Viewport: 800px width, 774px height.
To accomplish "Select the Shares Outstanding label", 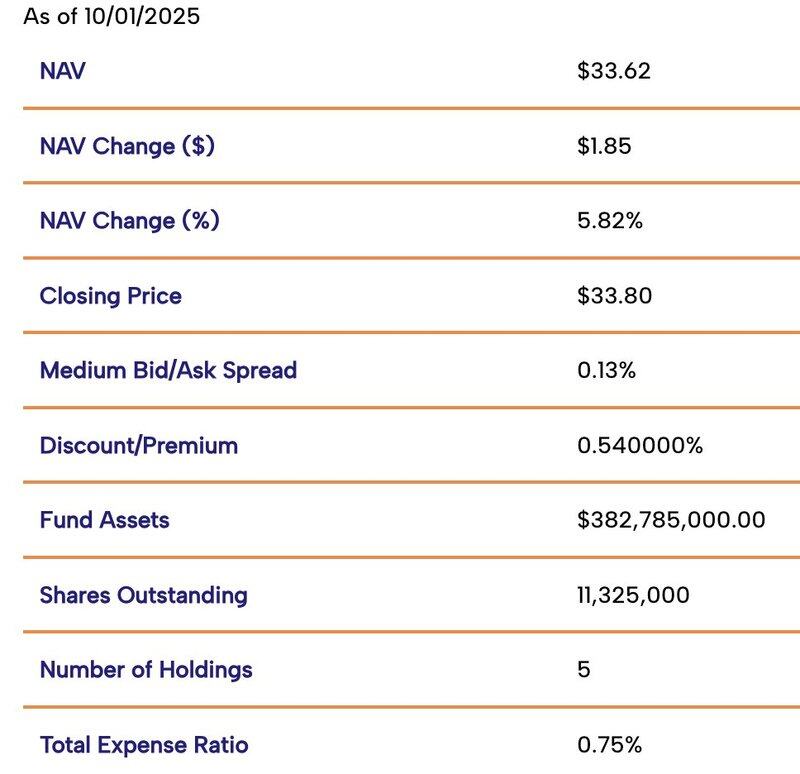I will 143,595.
